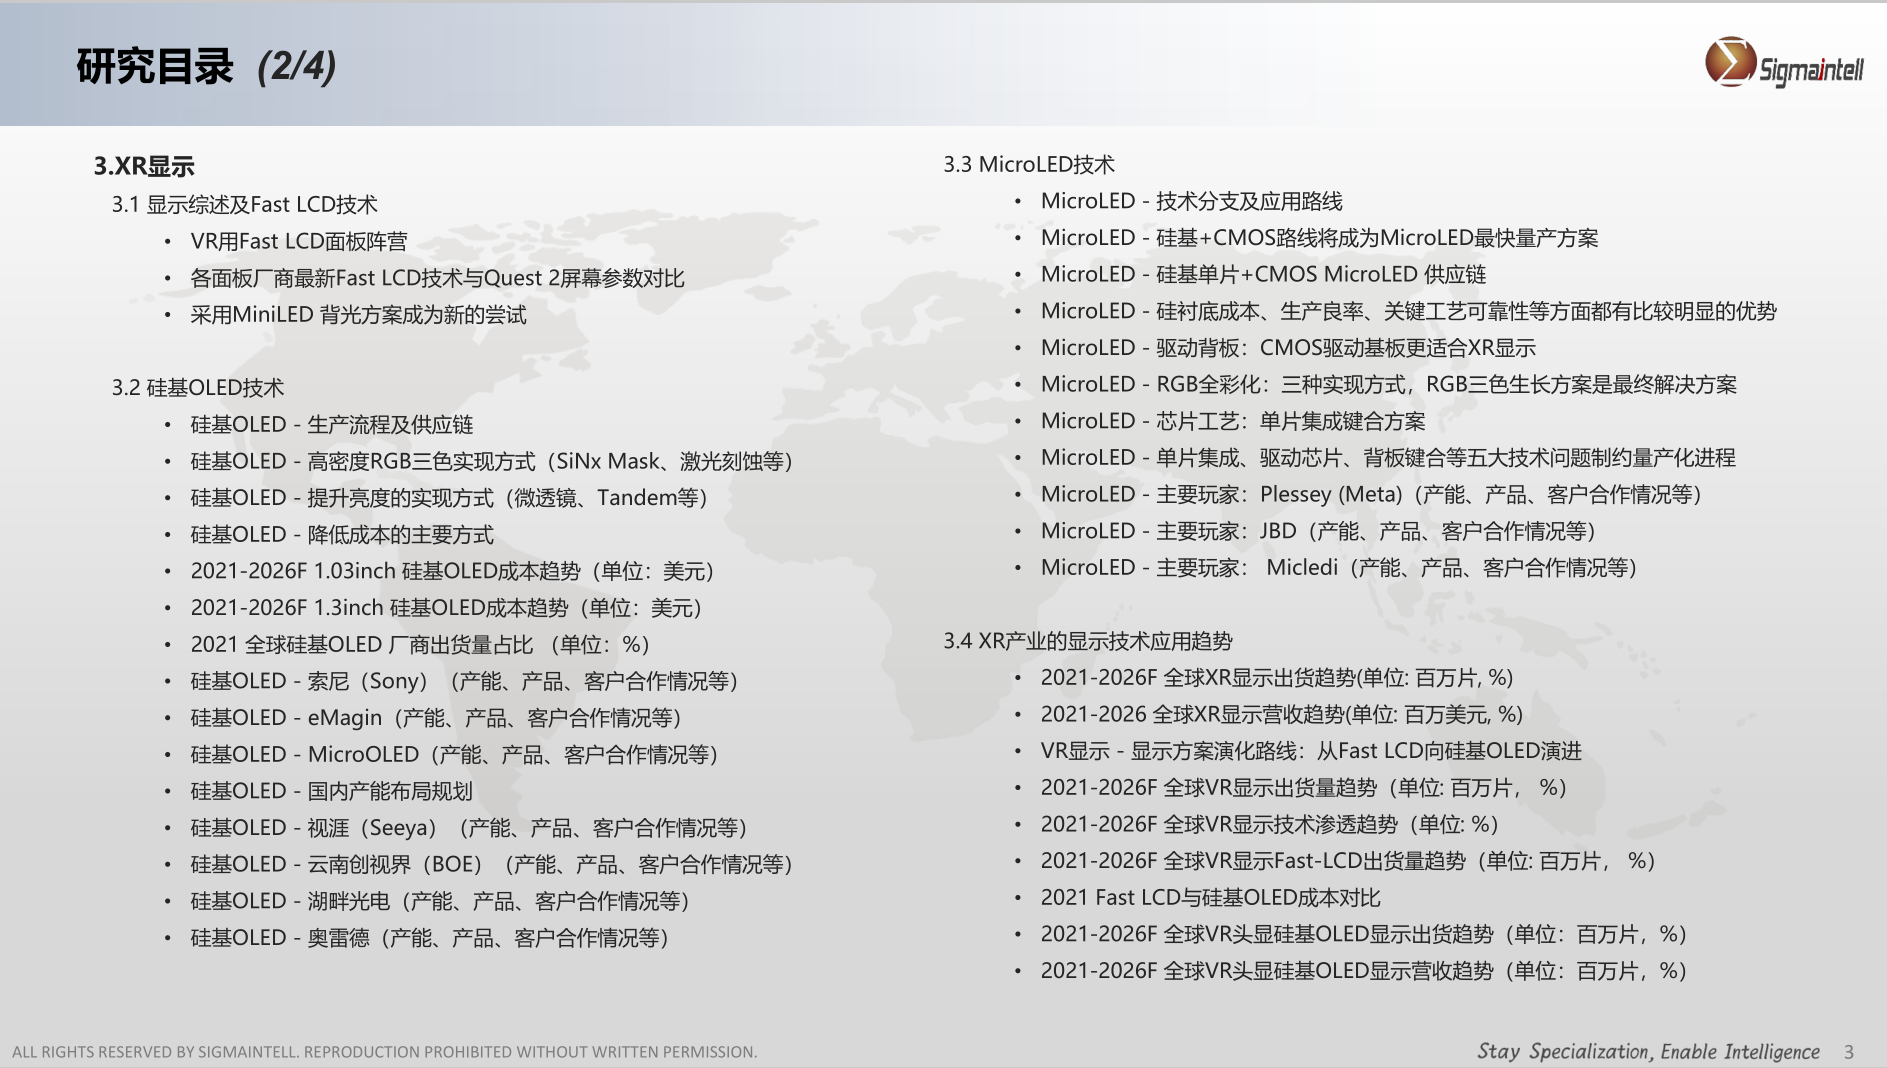The image size is (1887, 1068).
Task: Select the 3.4 XR产业的显示技术应用趋势 heading
Action: [x=1088, y=641]
